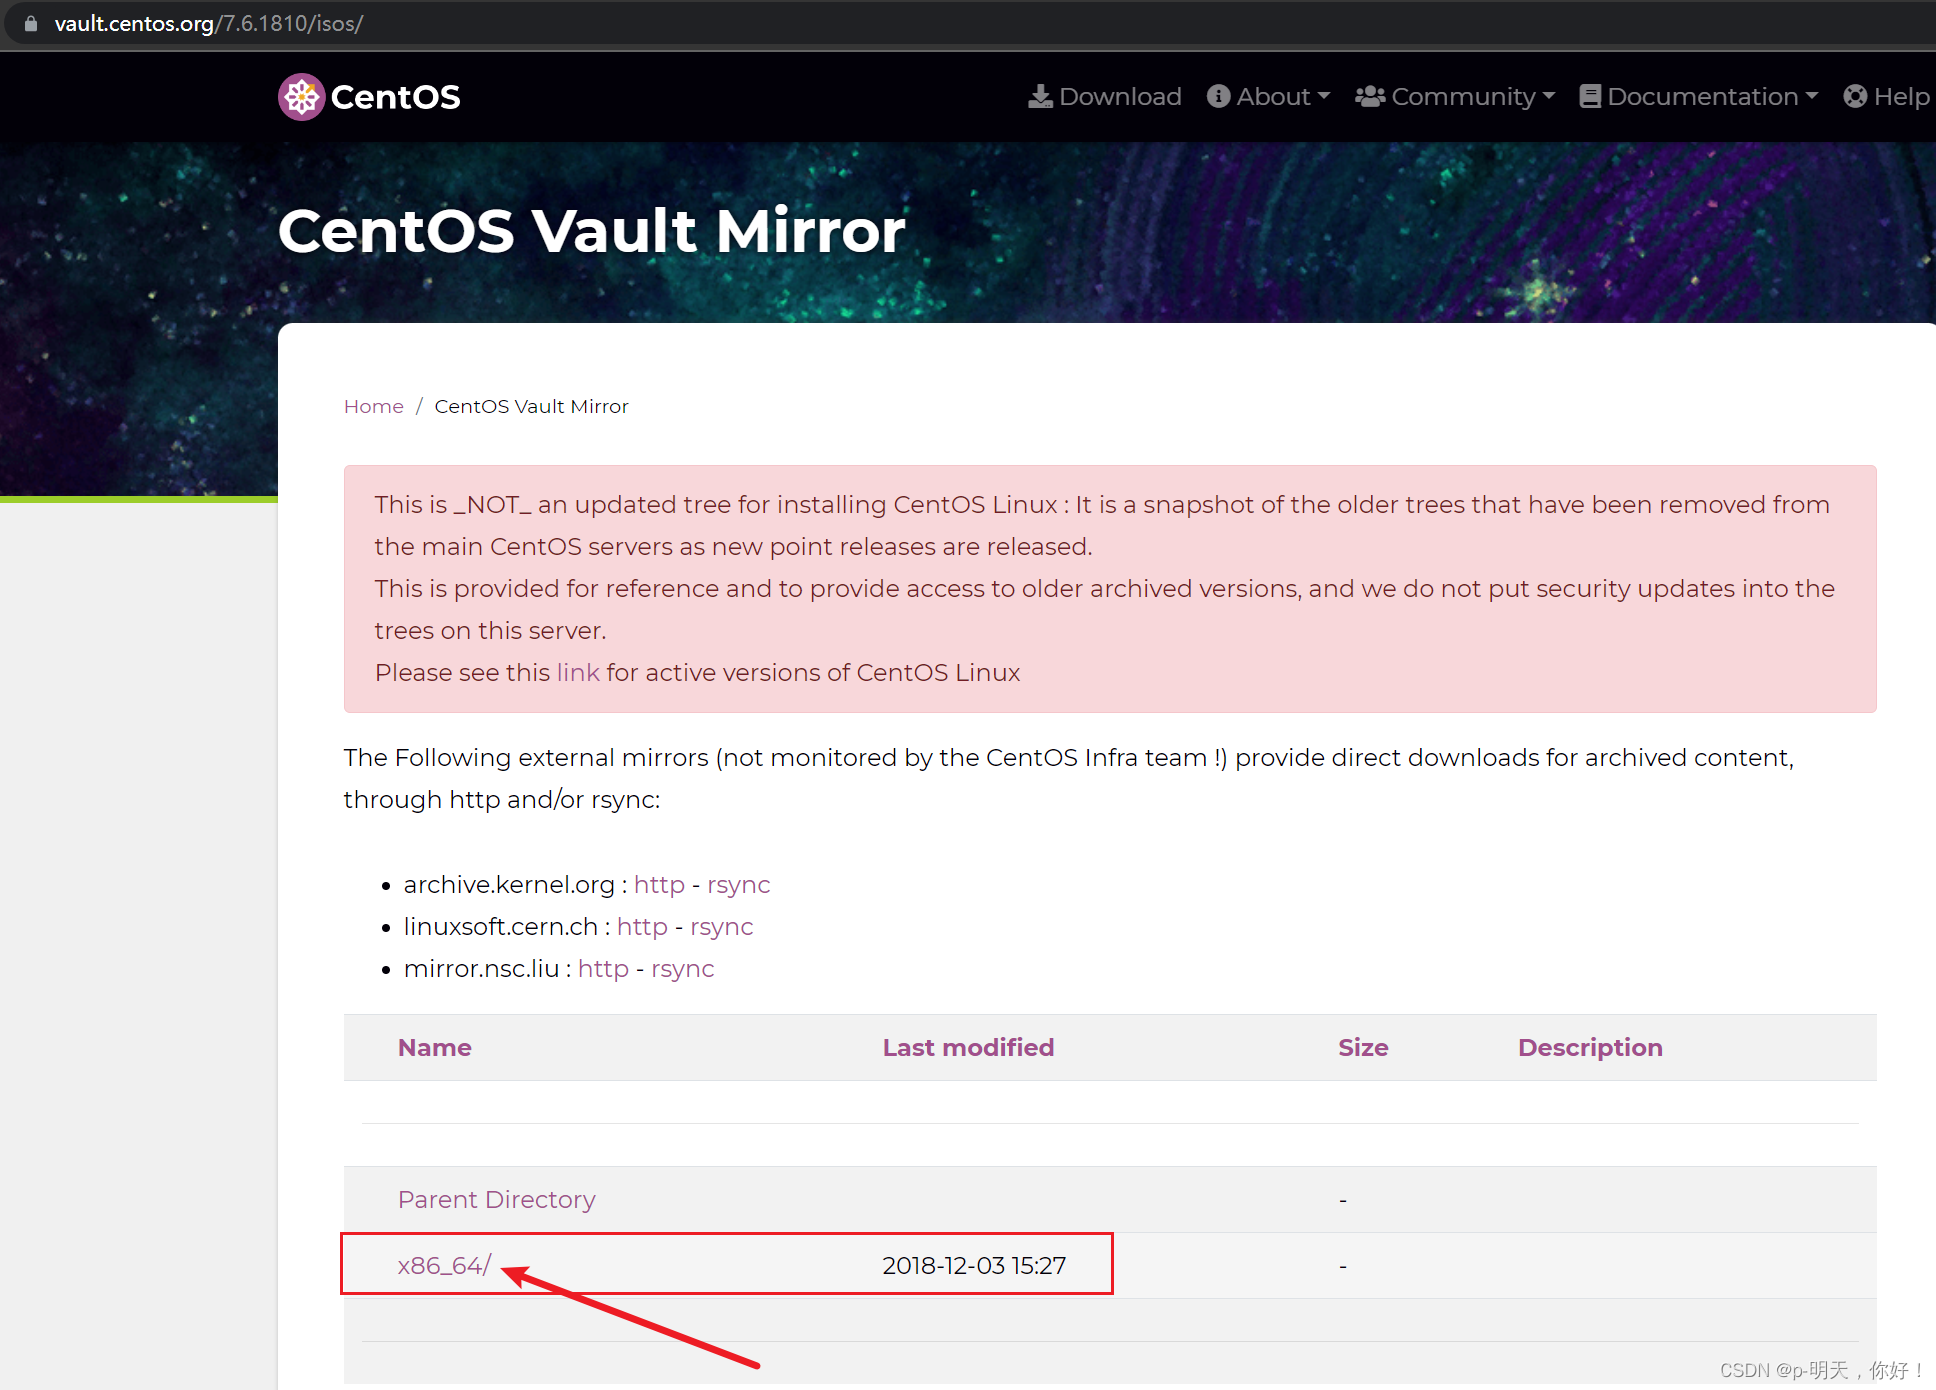Viewport: 1936px width, 1390px height.
Task: Expand the Documentation dropdown caret
Action: click(x=1812, y=96)
